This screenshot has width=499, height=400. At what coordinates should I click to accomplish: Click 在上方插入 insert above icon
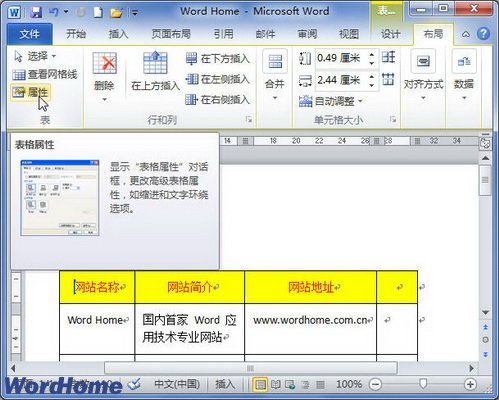pos(155,63)
